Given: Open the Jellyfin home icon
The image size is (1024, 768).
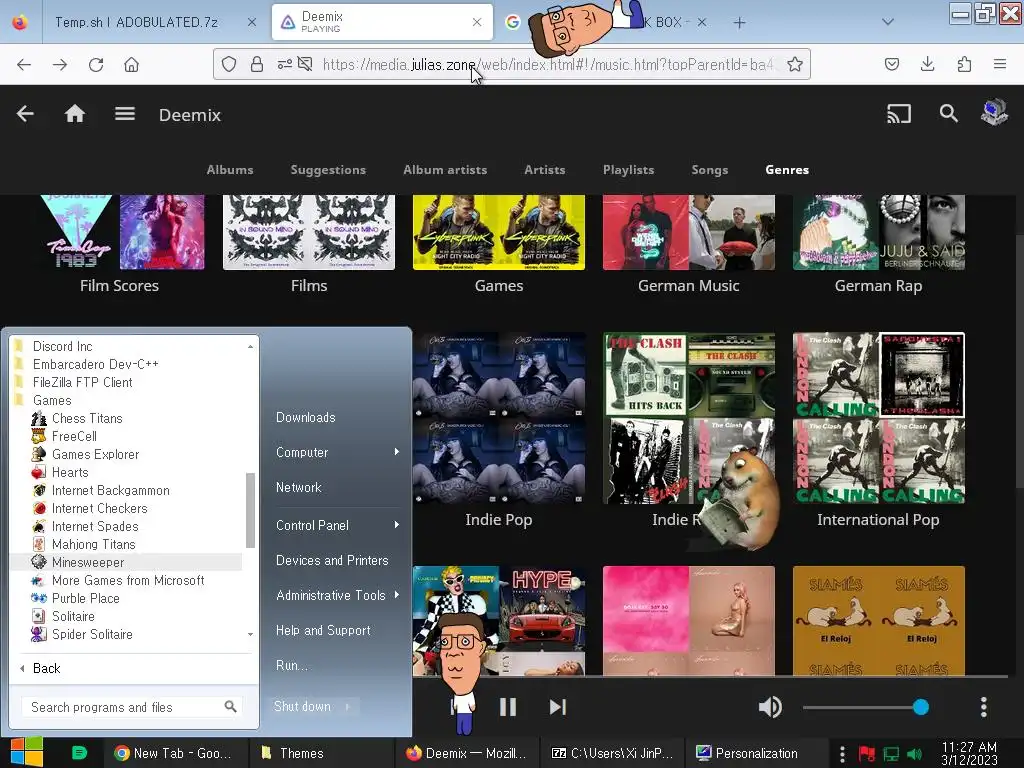Looking at the screenshot, I should point(74,114).
